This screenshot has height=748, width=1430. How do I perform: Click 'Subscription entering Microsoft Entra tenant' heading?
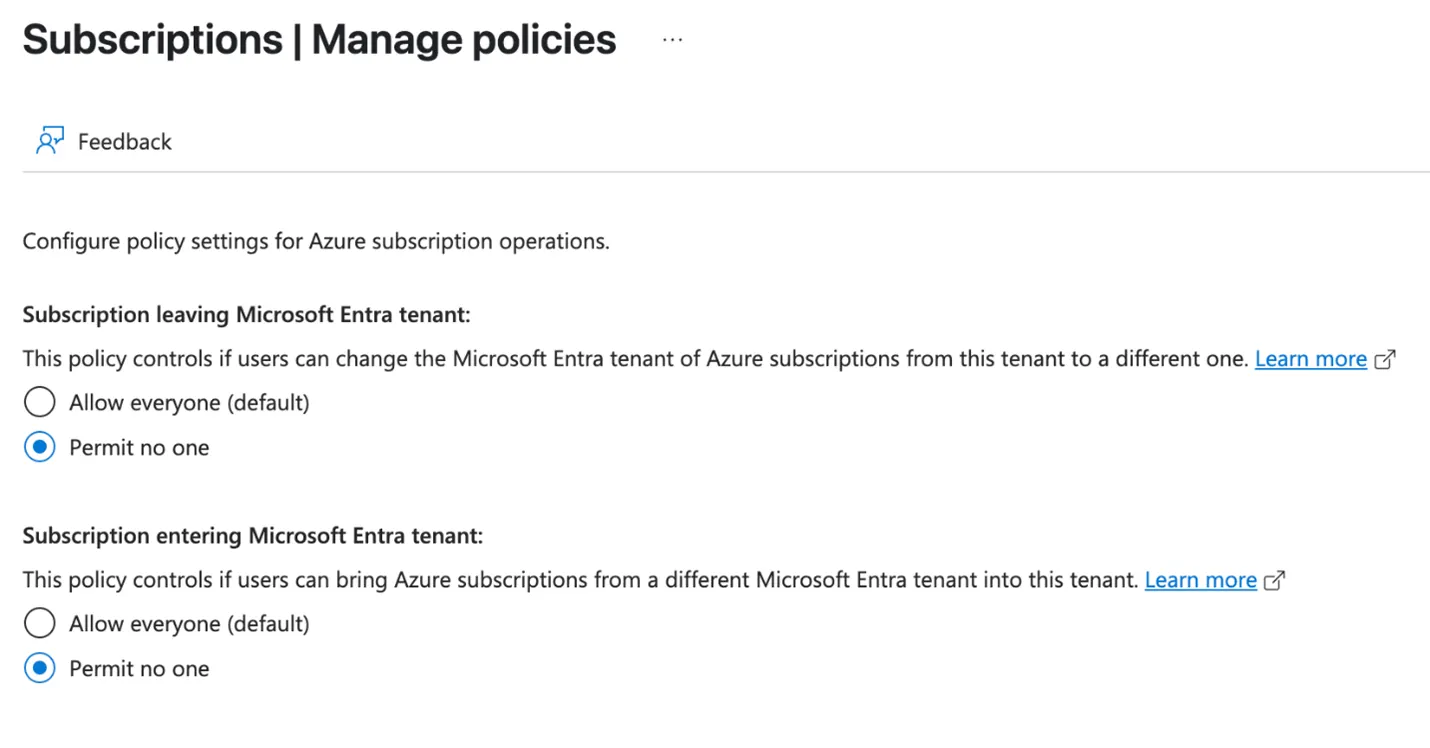point(252,536)
